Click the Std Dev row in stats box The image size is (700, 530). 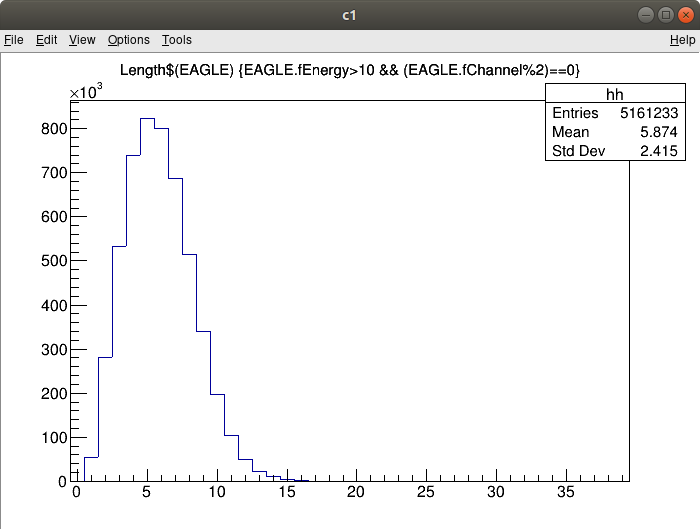(x=615, y=151)
